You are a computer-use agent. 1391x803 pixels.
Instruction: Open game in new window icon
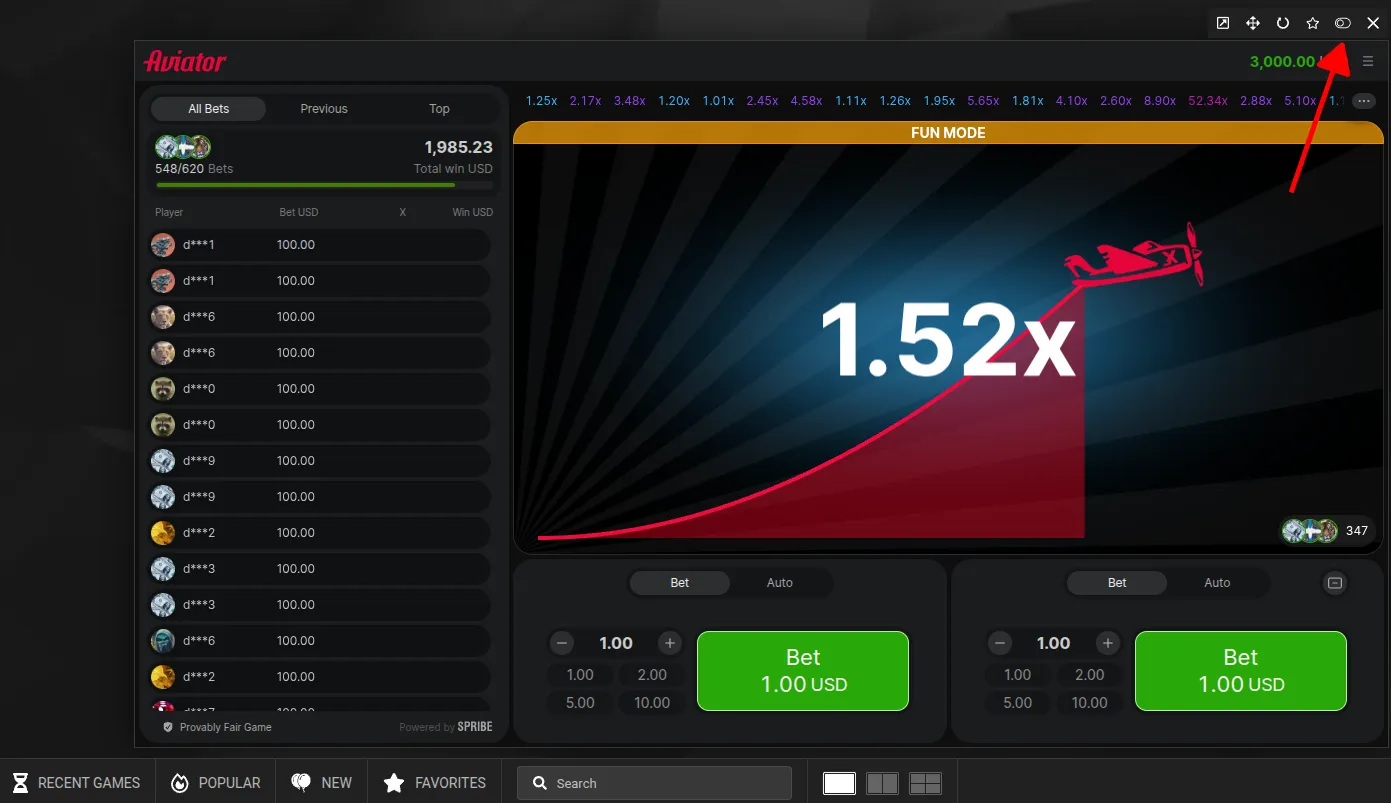point(1222,23)
